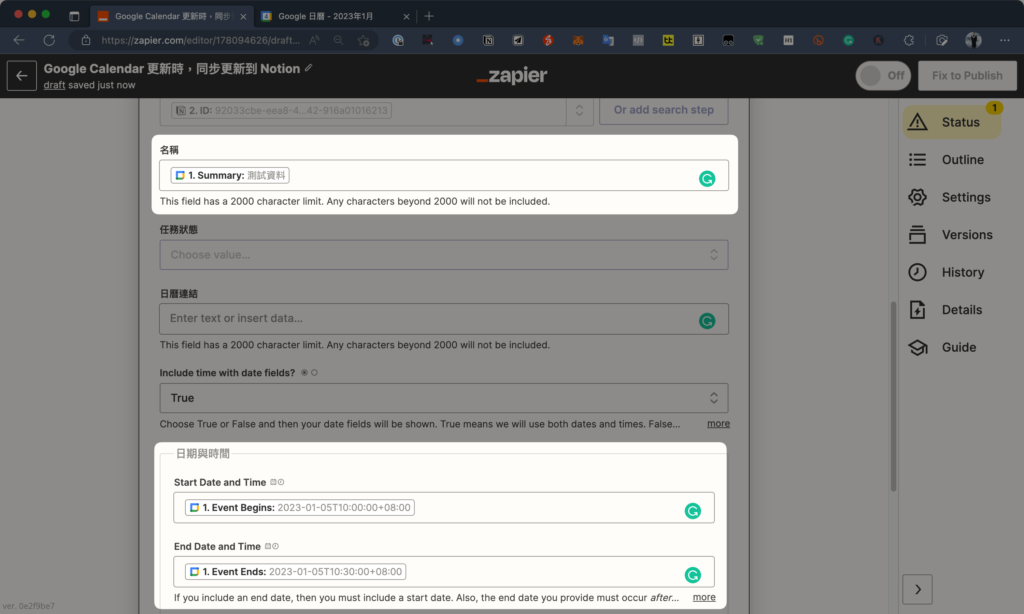Click the page vertical scrollbar
The image size is (1024, 614).
(x=893, y=396)
